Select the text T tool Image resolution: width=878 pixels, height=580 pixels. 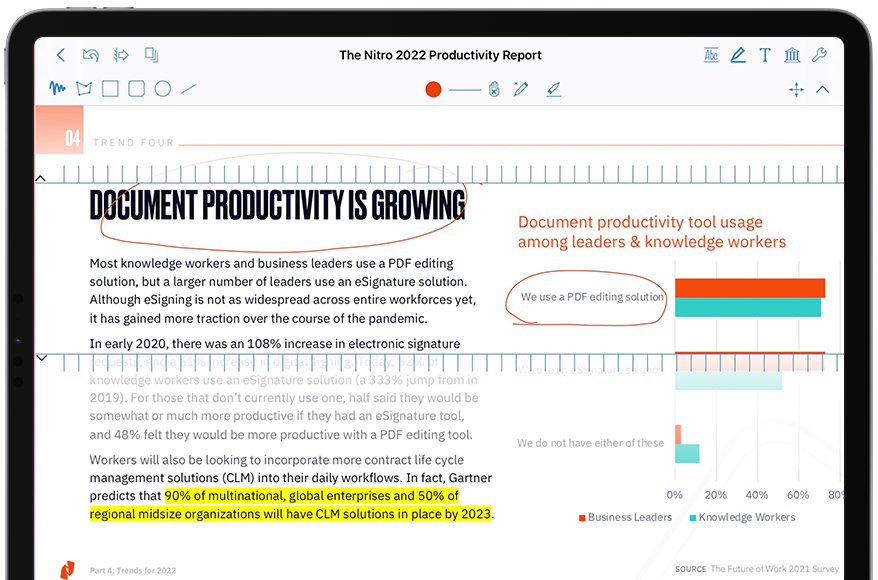(765, 55)
